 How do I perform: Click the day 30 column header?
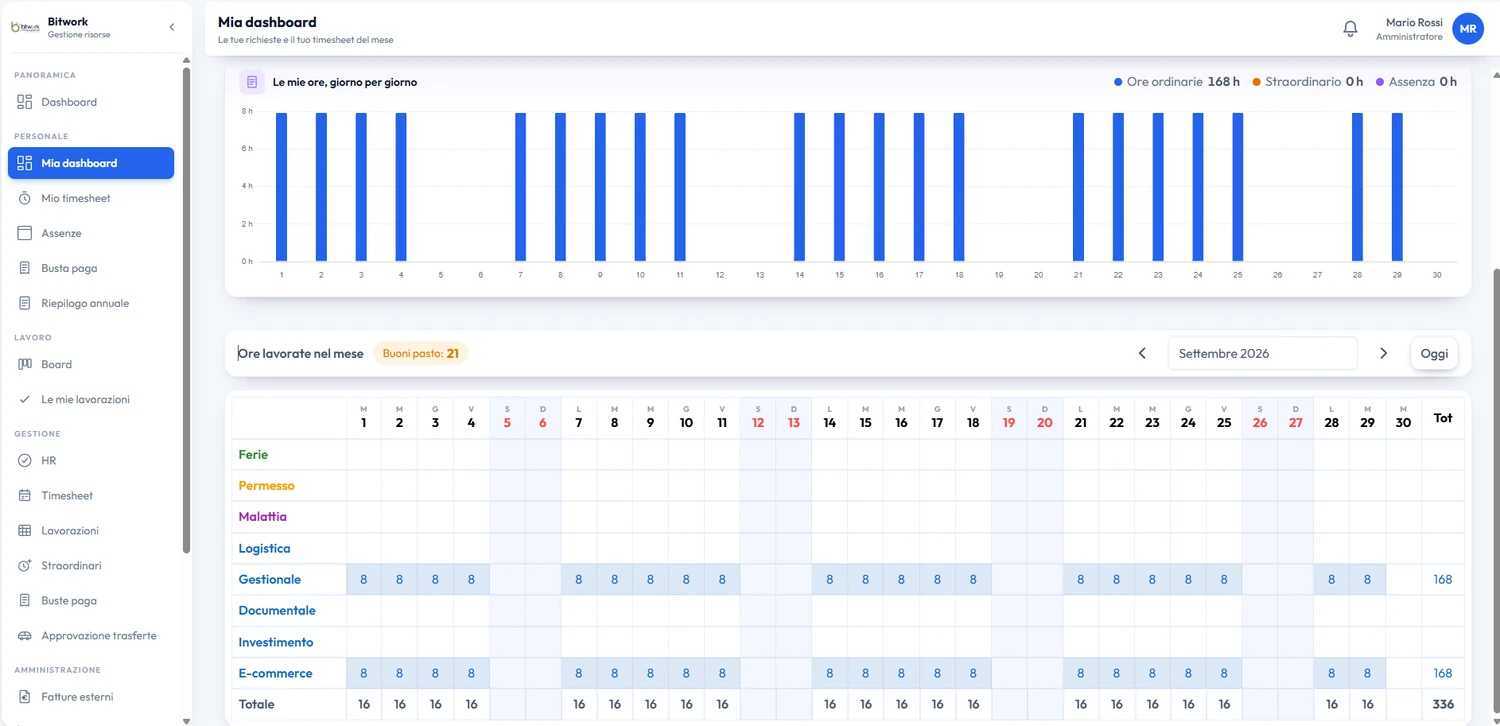[1403, 417]
